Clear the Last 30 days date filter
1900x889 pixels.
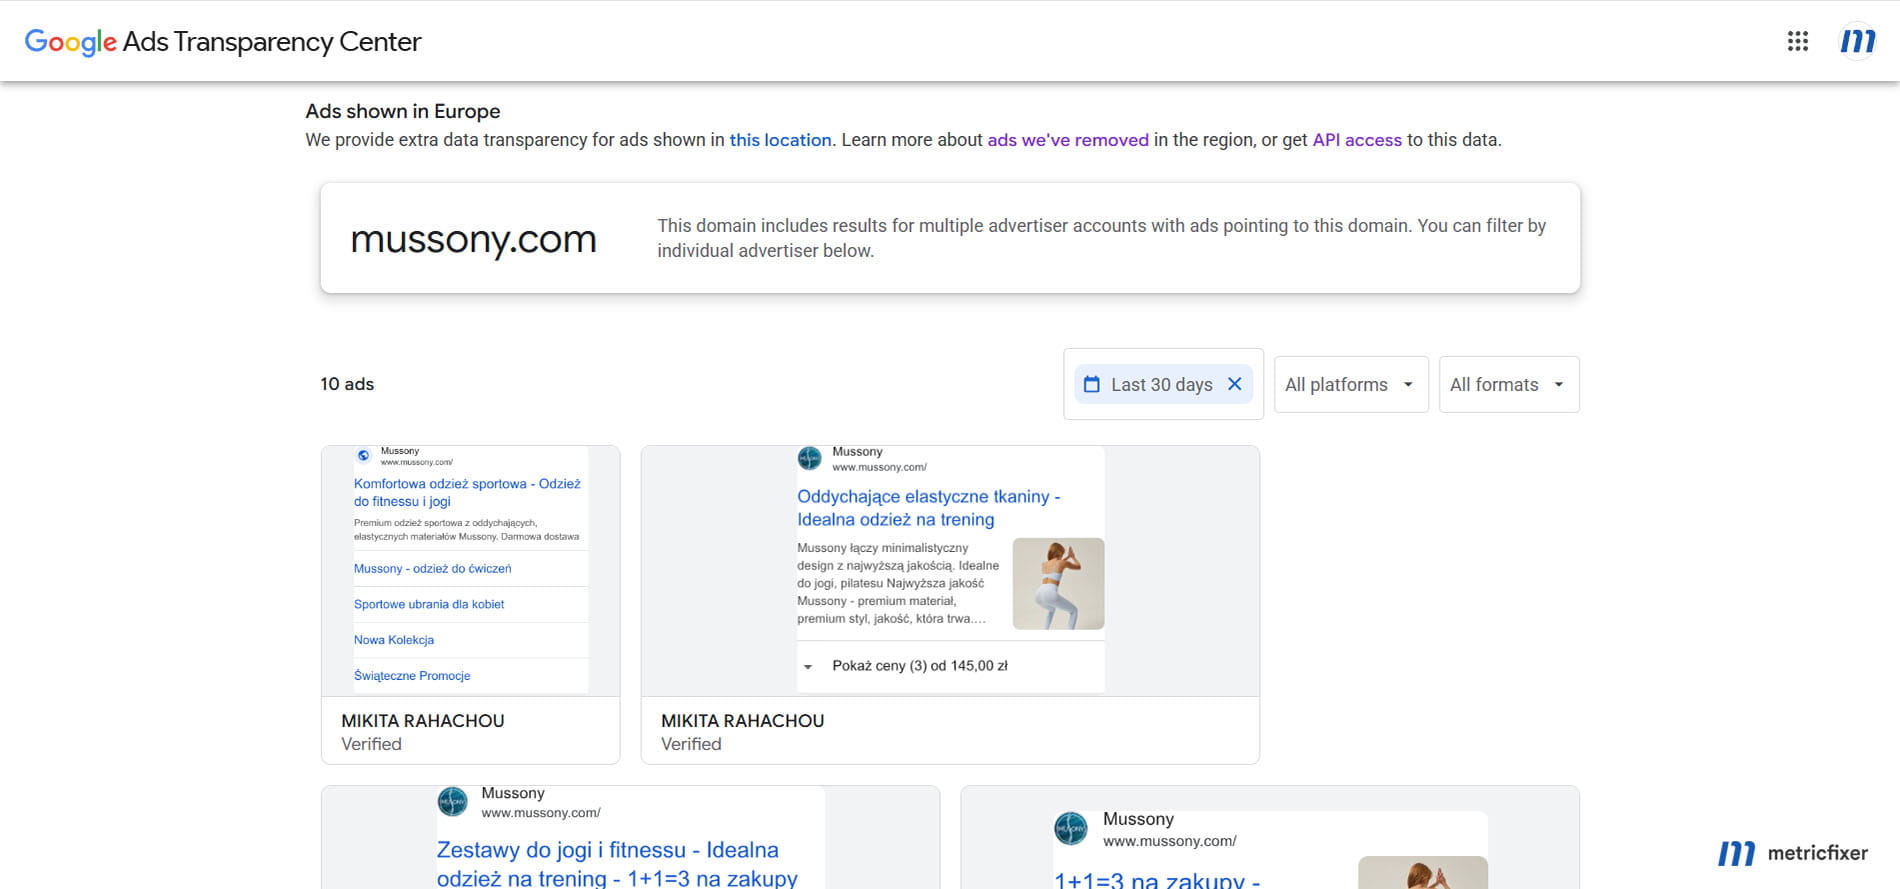[x=1235, y=384]
